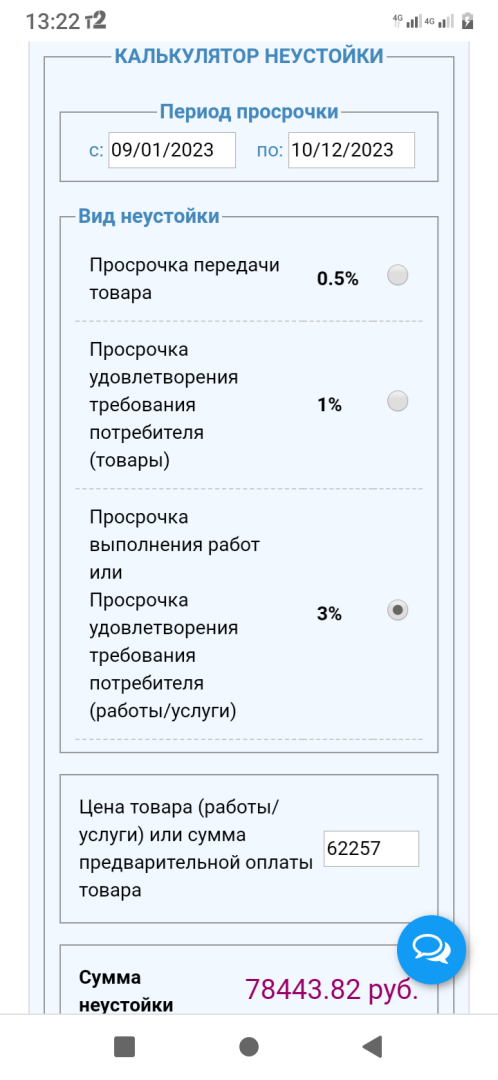Click the 'Период просрочки' section title
This screenshot has height=1080, width=498.
click(x=249, y=112)
